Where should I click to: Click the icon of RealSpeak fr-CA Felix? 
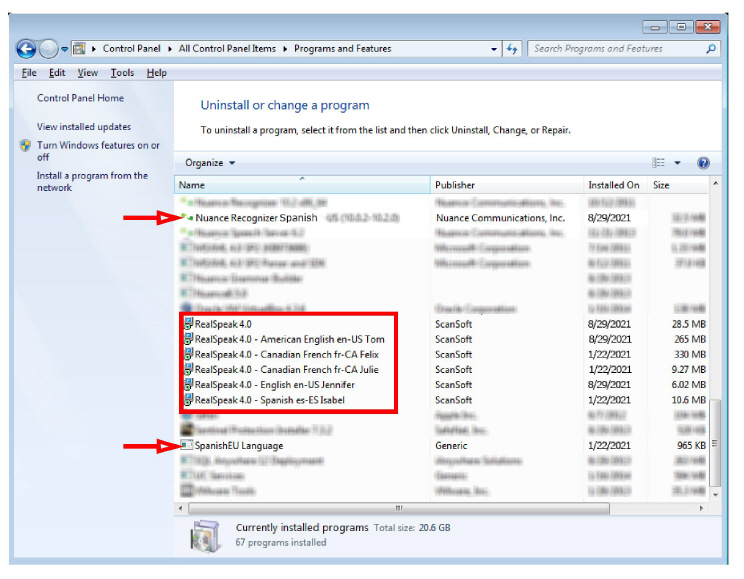point(188,355)
